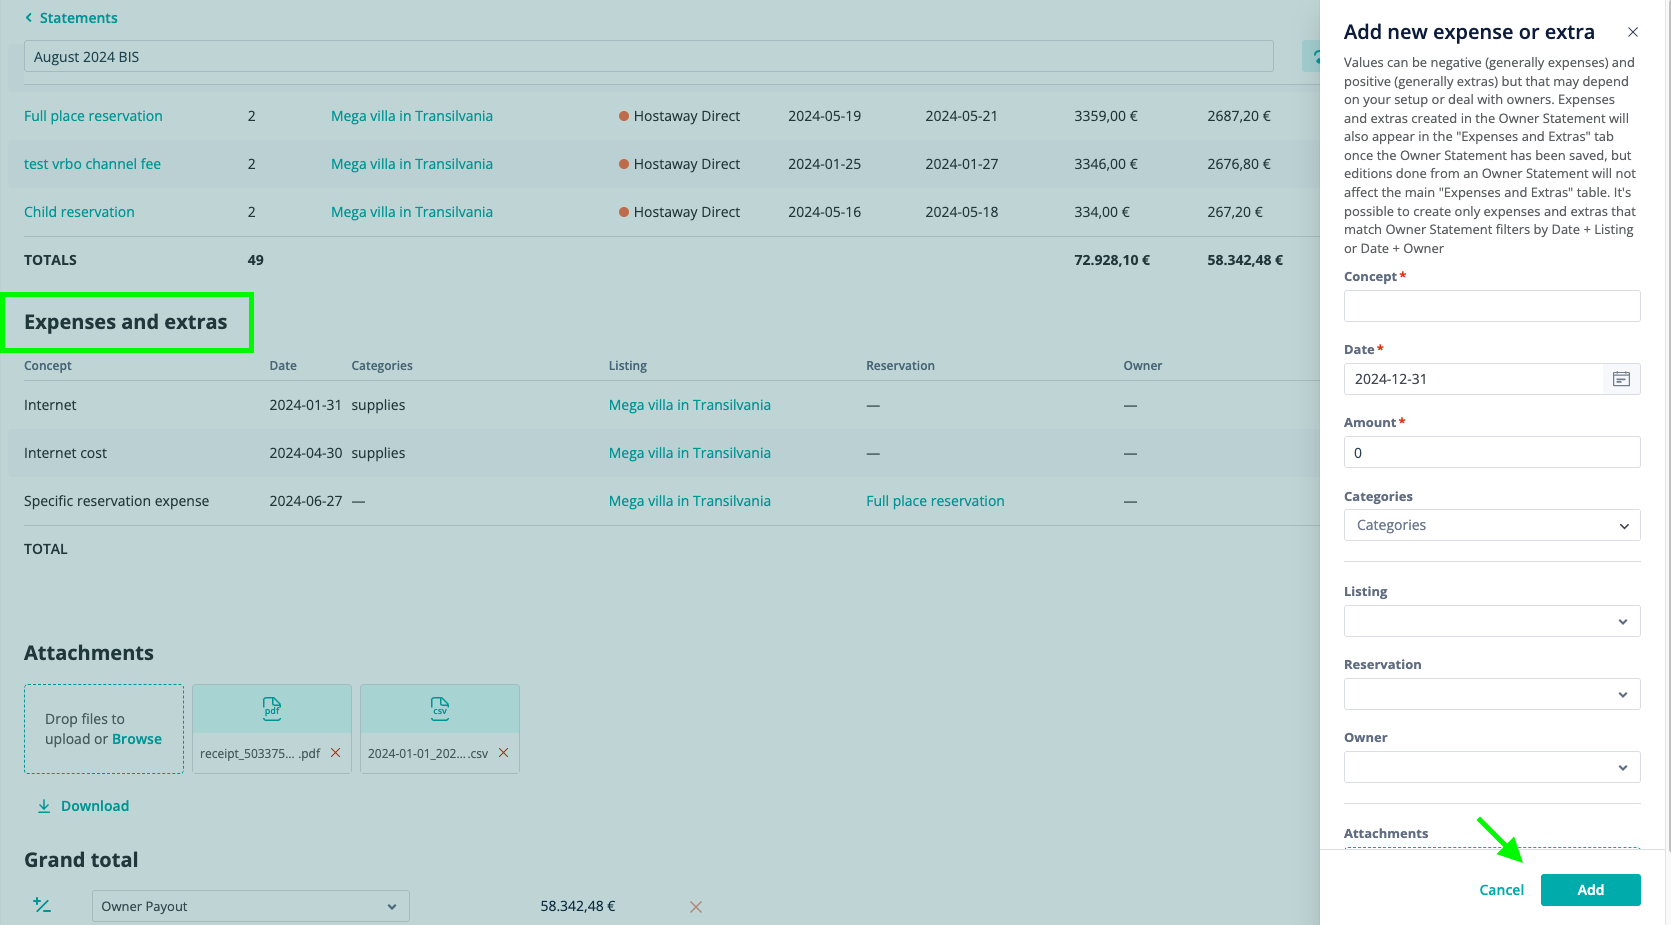Click the CSV file icon thumbnail
This screenshot has height=925, width=1671.
coord(440,709)
